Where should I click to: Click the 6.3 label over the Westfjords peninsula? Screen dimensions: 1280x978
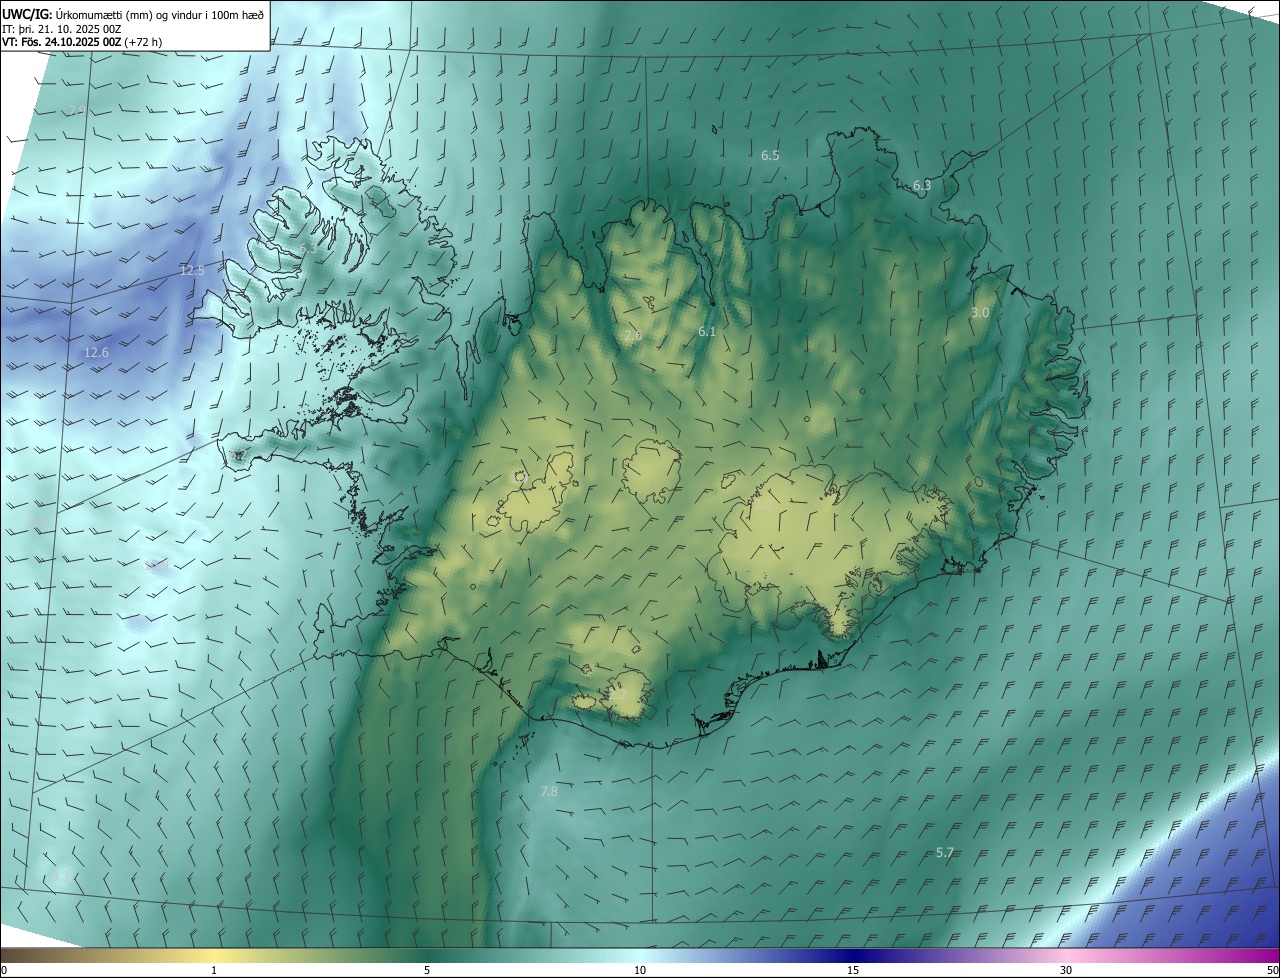308,247
